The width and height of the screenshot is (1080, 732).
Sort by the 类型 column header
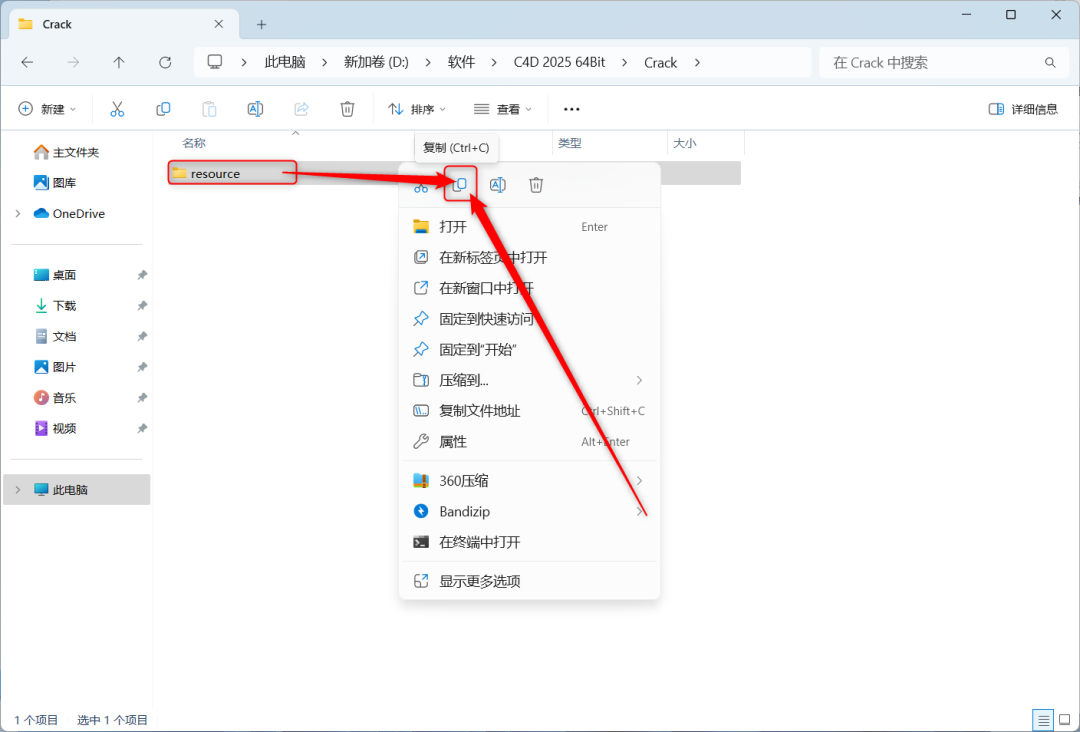570,143
